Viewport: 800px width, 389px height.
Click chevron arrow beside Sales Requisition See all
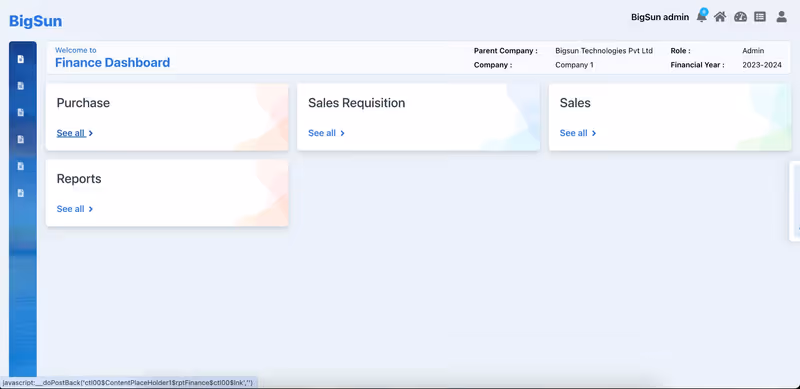pos(342,133)
